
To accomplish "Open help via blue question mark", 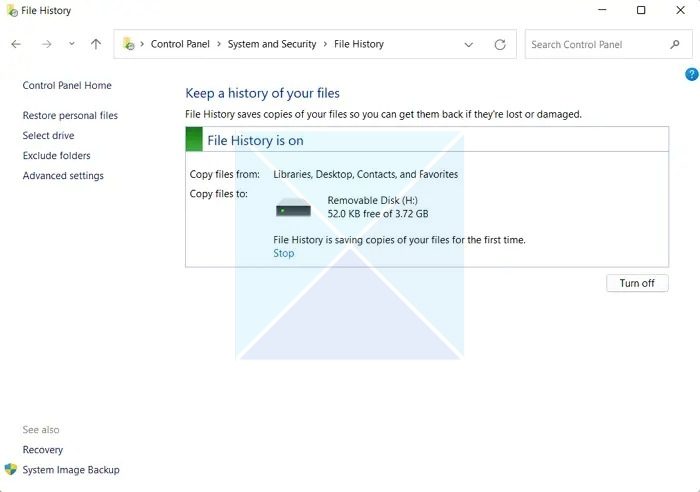I will (x=692, y=74).
